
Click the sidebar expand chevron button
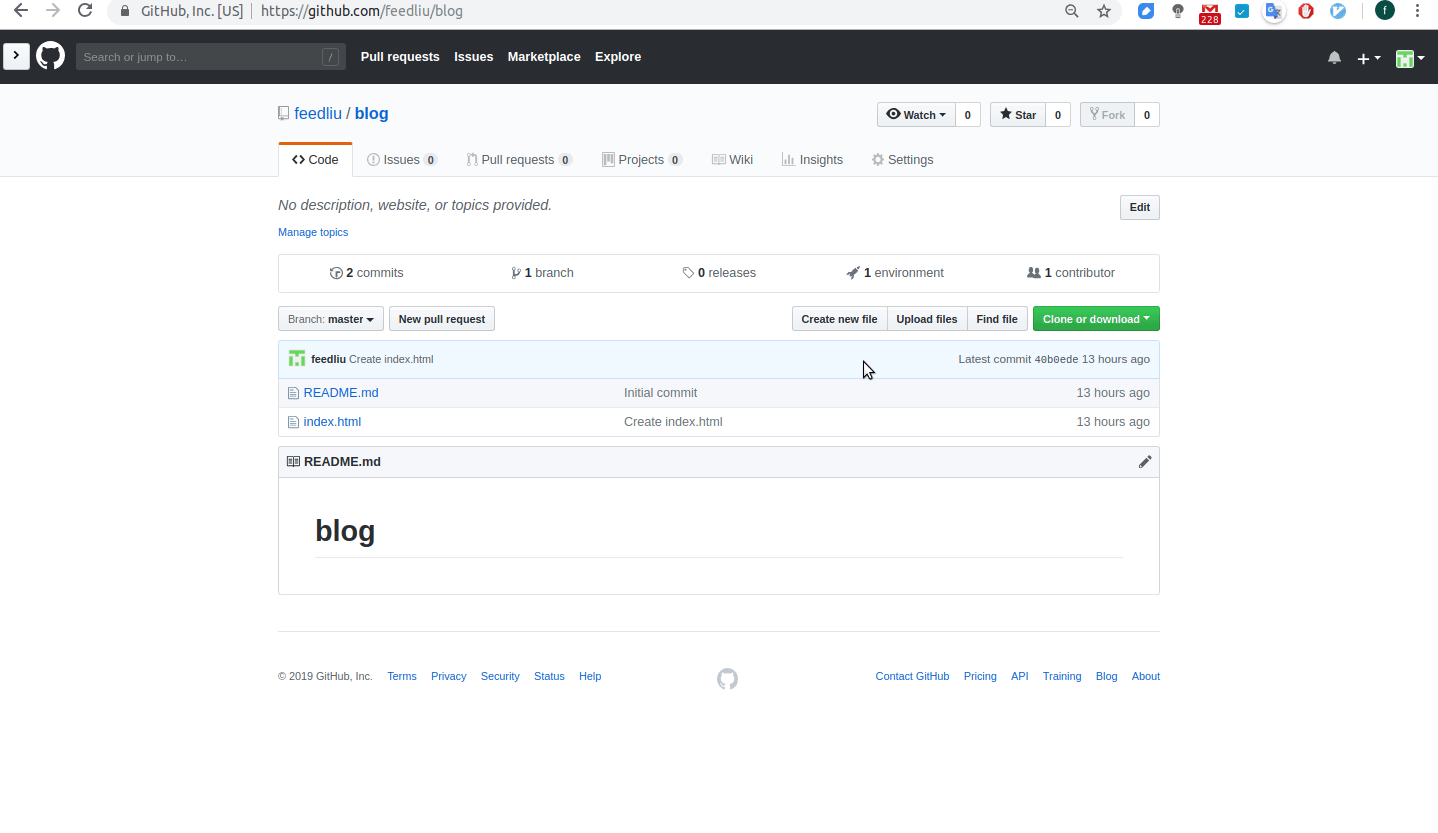(x=16, y=56)
